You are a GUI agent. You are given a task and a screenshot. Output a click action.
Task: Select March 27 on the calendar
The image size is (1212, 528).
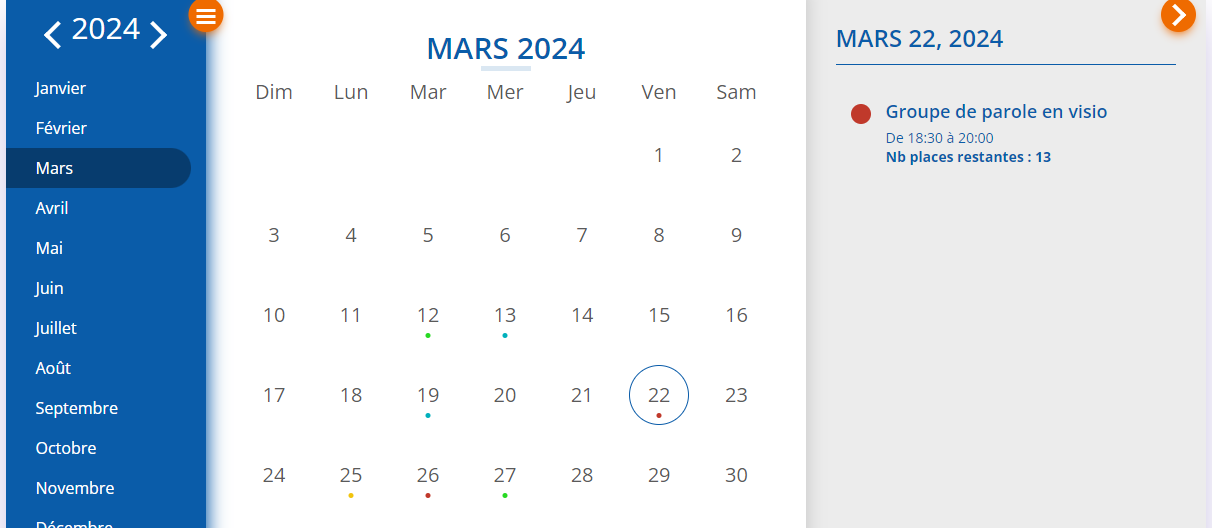point(505,476)
